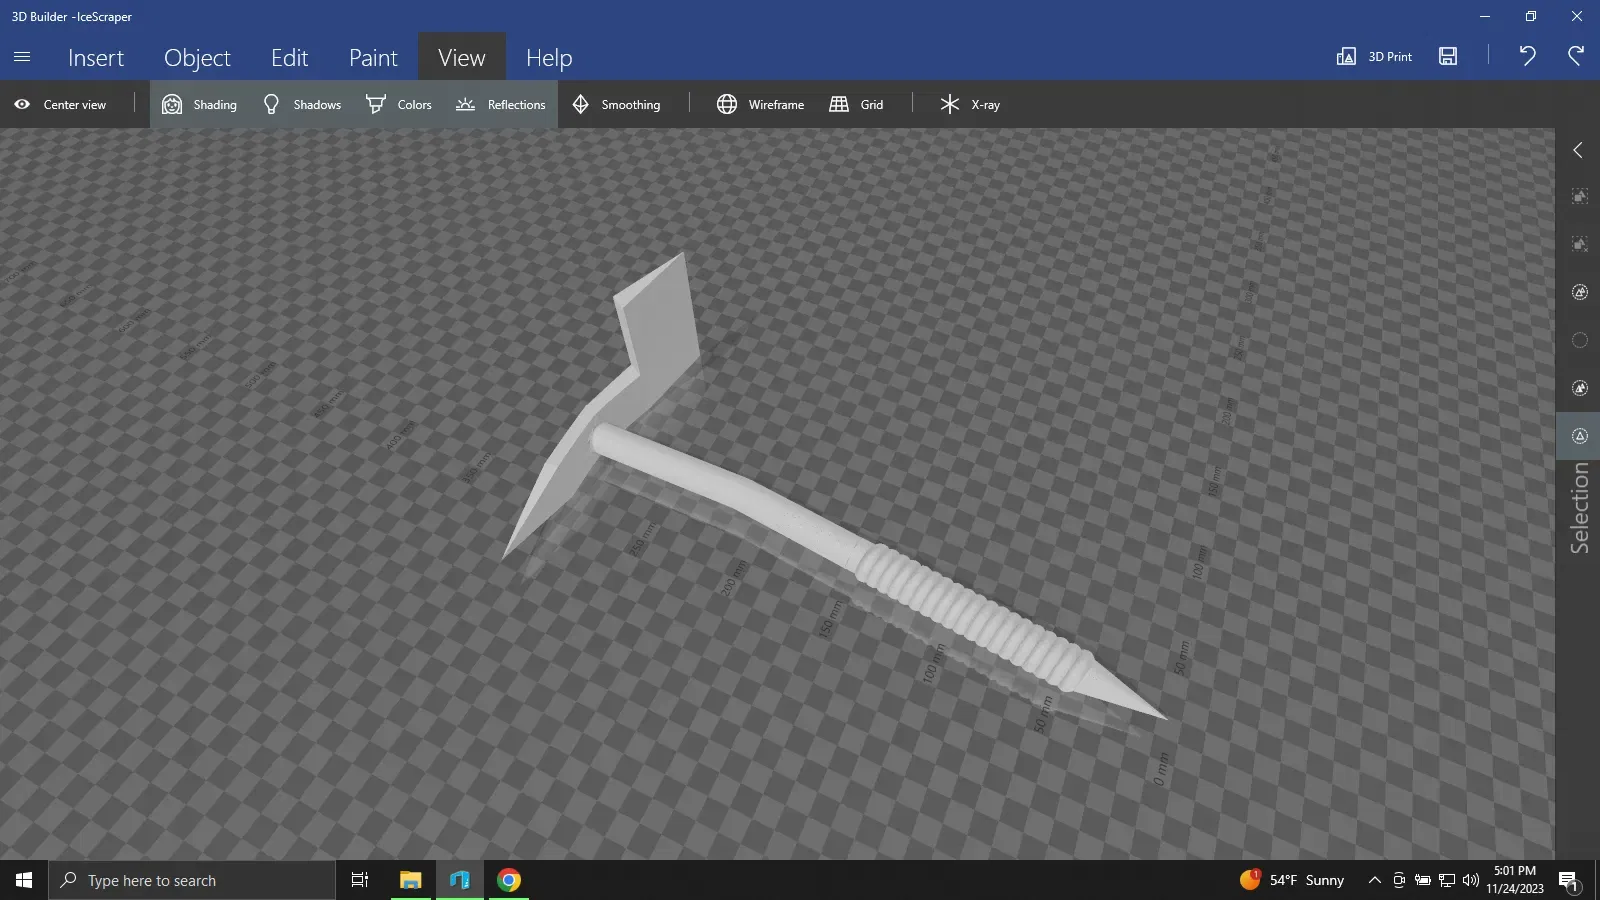Enable Wireframe view
The width and height of the screenshot is (1600, 900).
click(x=760, y=104)
